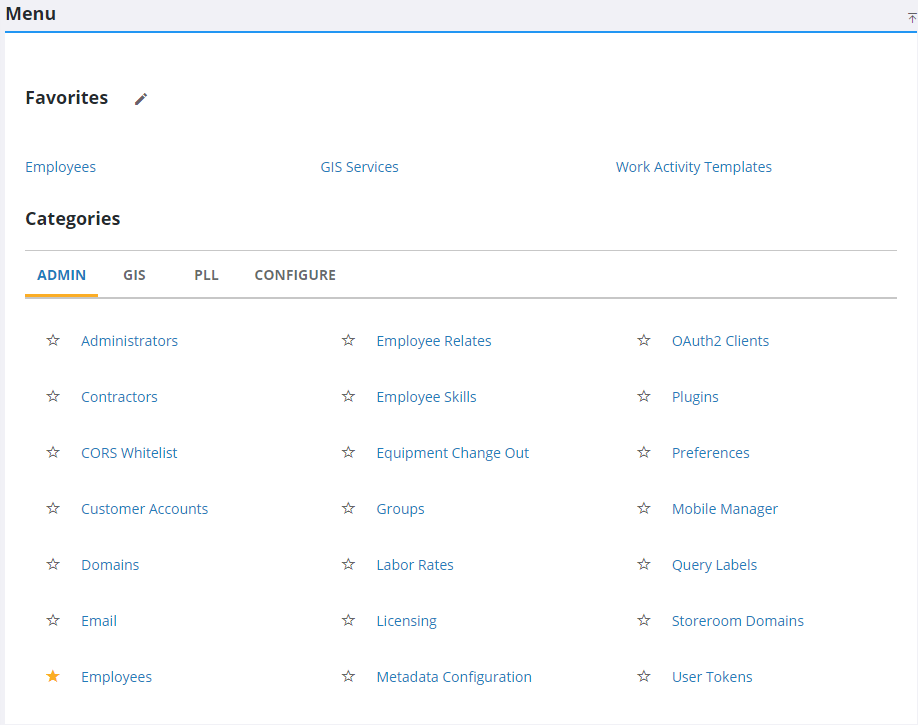Click star icon next to Mobile Manager
Screen dimensions: 918x725
644,509
